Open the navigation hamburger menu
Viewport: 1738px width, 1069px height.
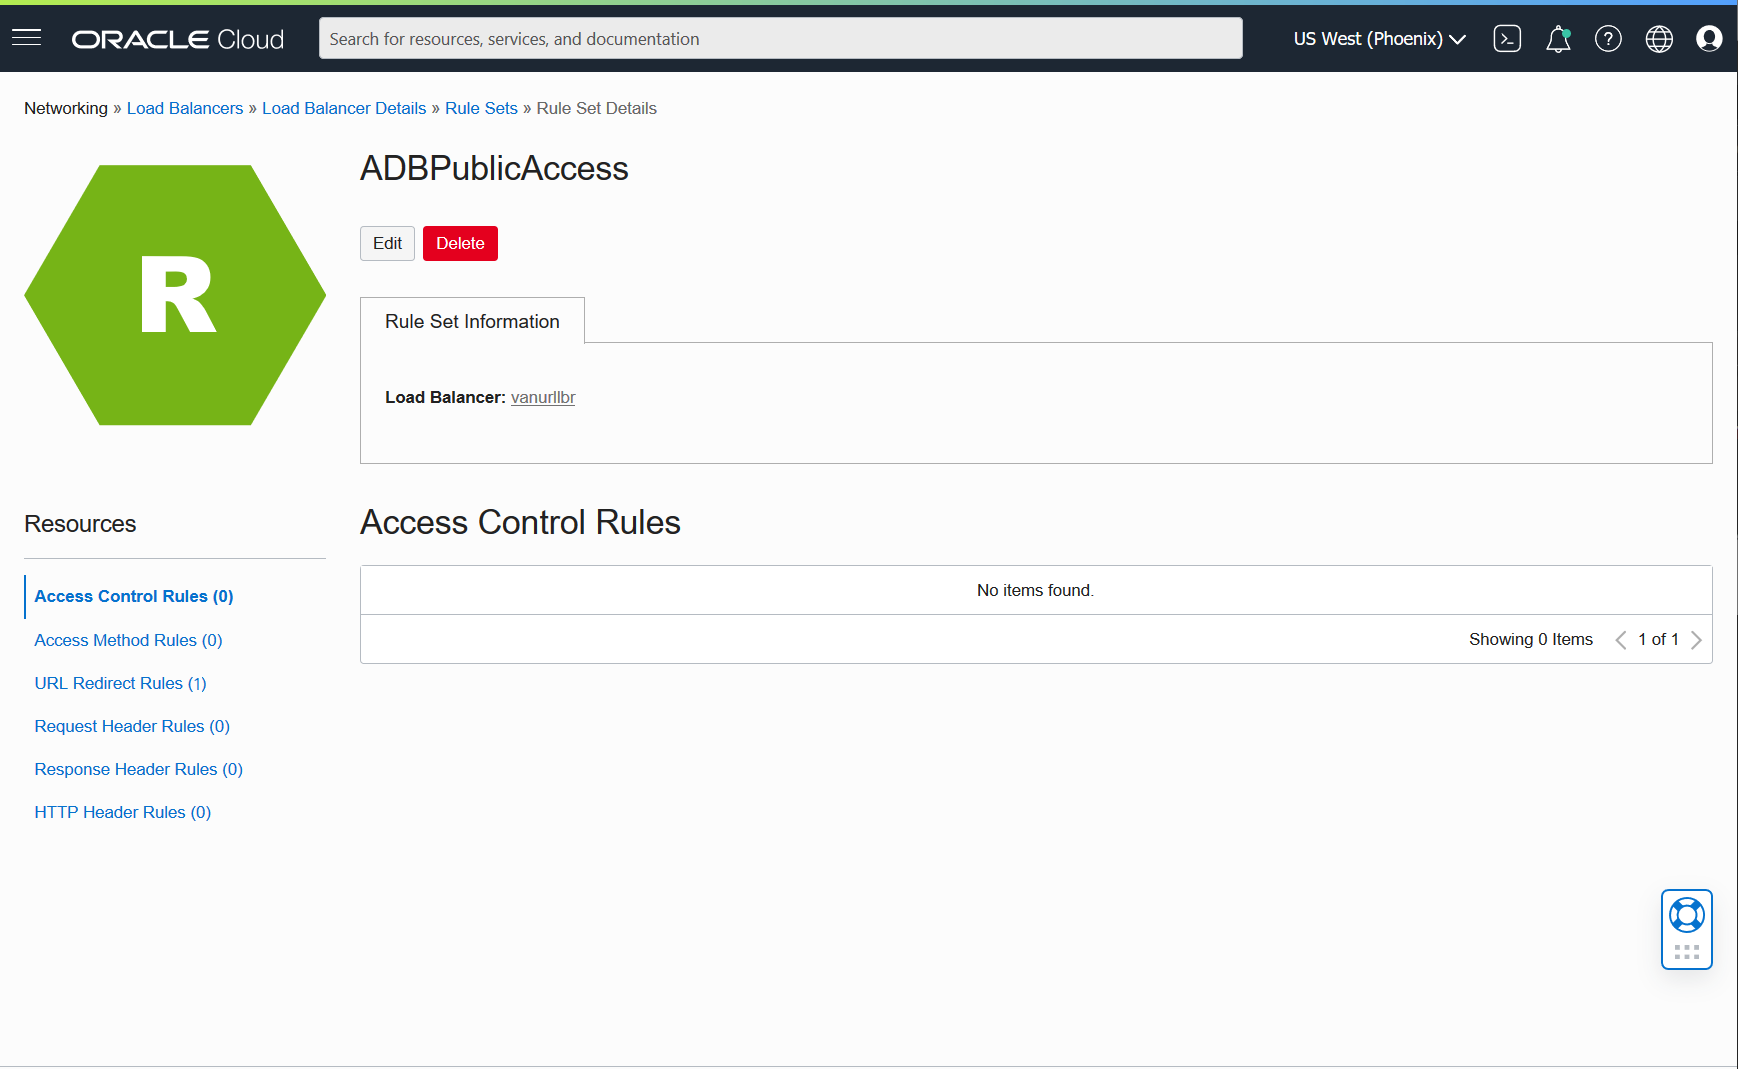(x=26, y=37)
